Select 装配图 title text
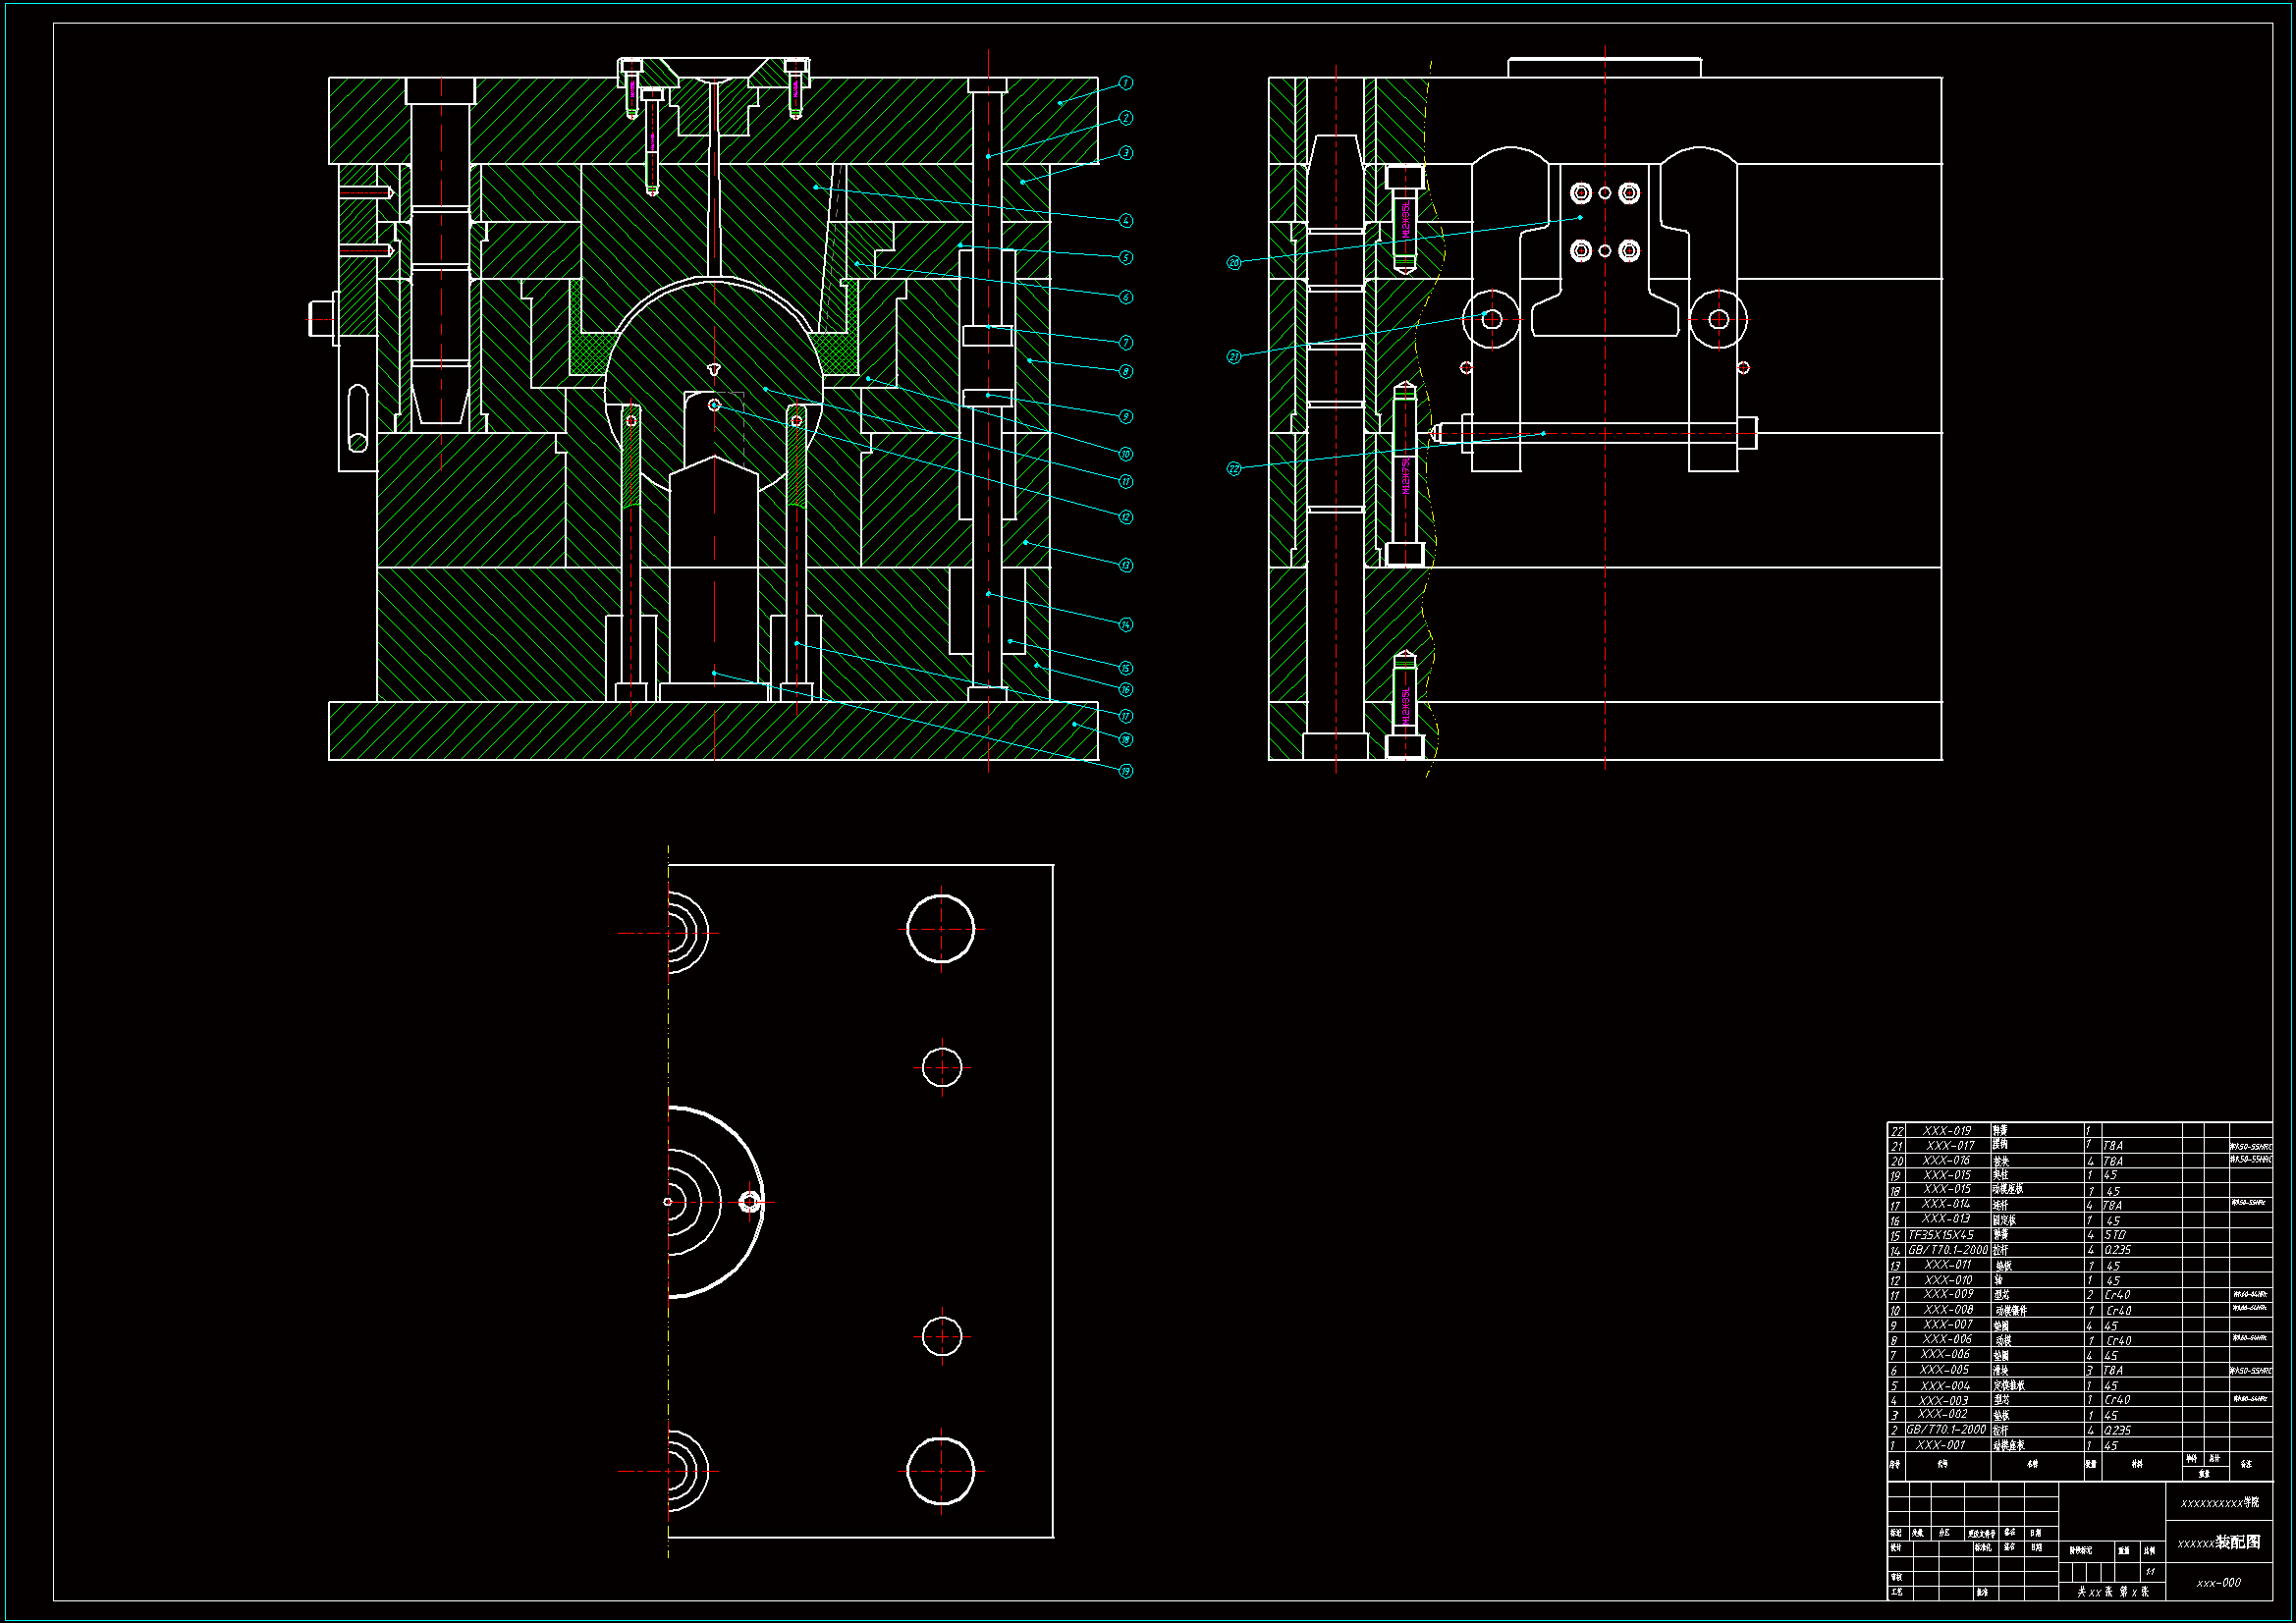The width and height of the screenshot is (2296, 1623). 2238,1542
